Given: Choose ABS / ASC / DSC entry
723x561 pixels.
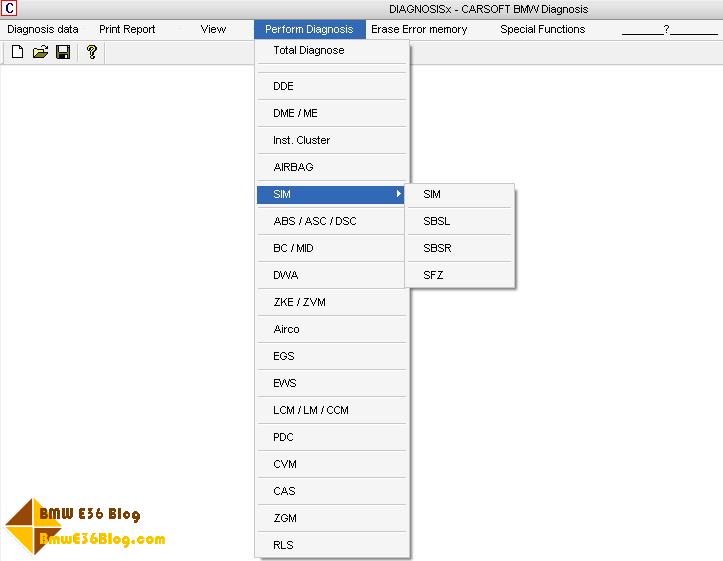Looking at the screenshot, I should pyautogui.click(x=331, y=221).
